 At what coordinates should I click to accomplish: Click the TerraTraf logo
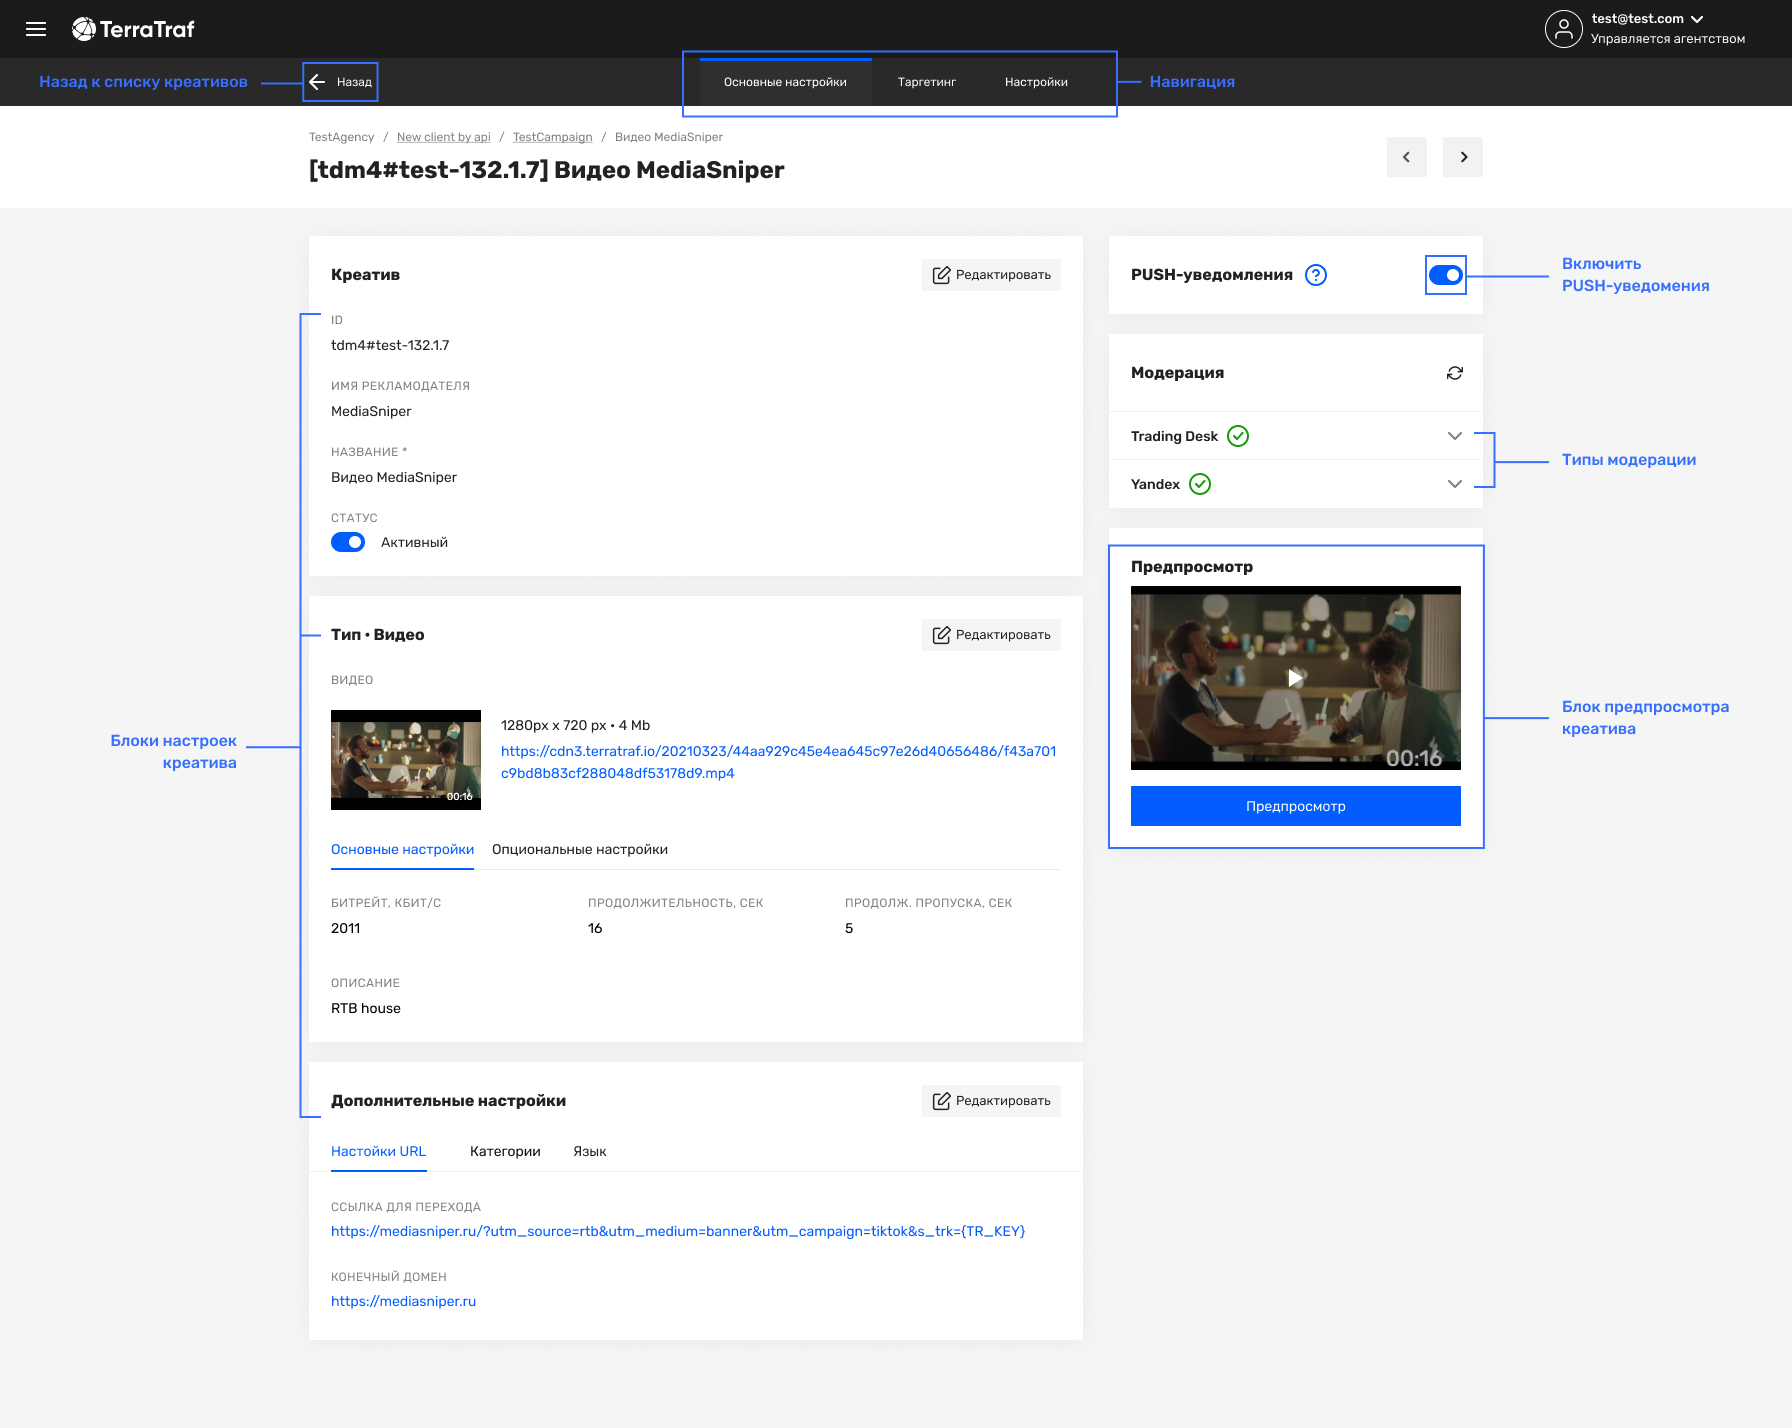(x=133, y=29)
